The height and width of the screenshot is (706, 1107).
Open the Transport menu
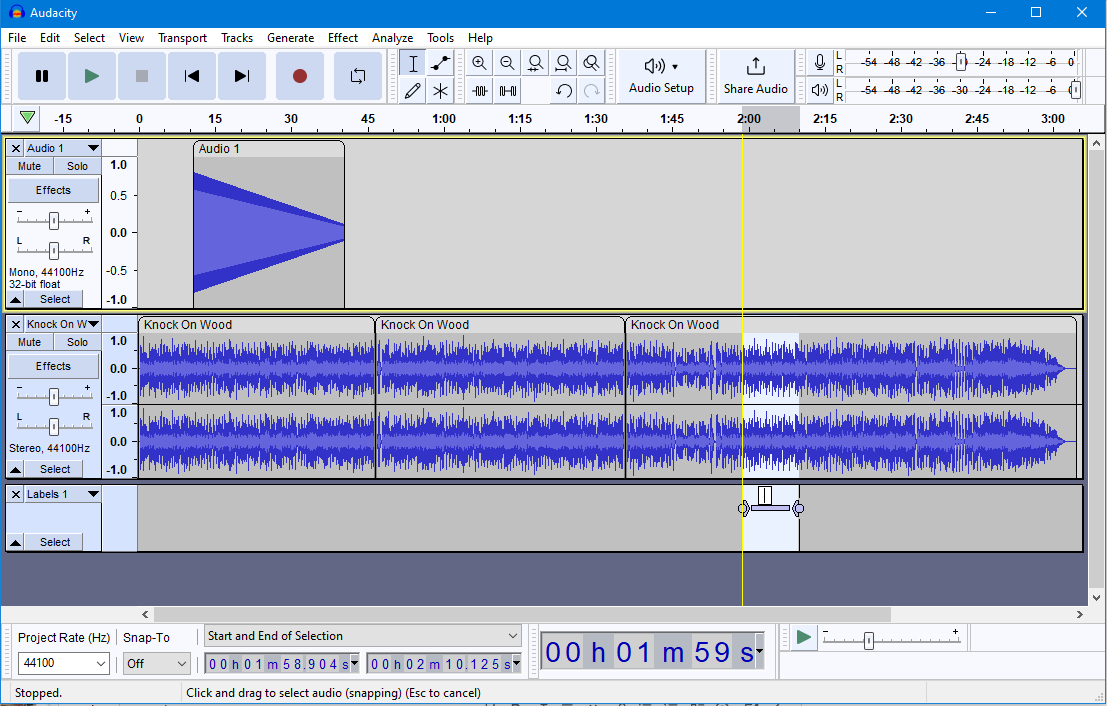pos(182,37)
